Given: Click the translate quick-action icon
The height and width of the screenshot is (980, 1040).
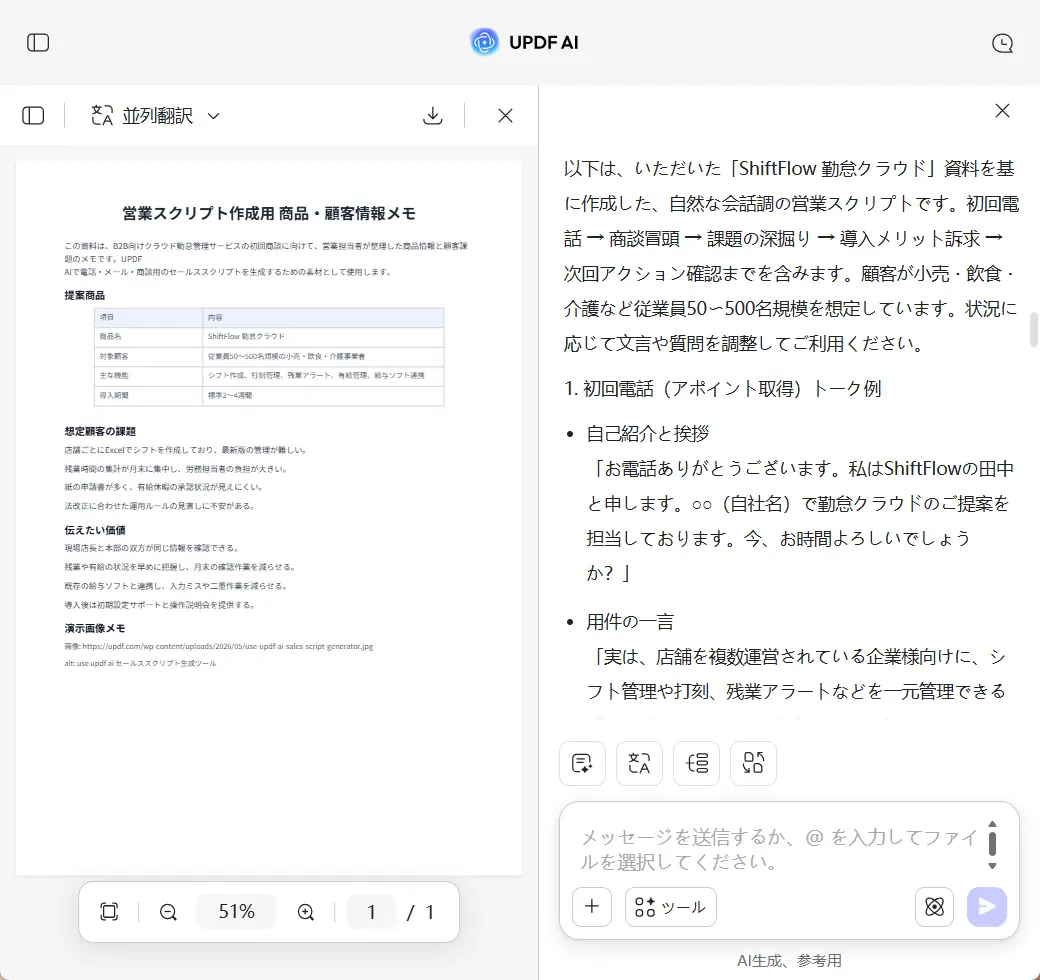Looking at the screenshot, I should 639,763.
